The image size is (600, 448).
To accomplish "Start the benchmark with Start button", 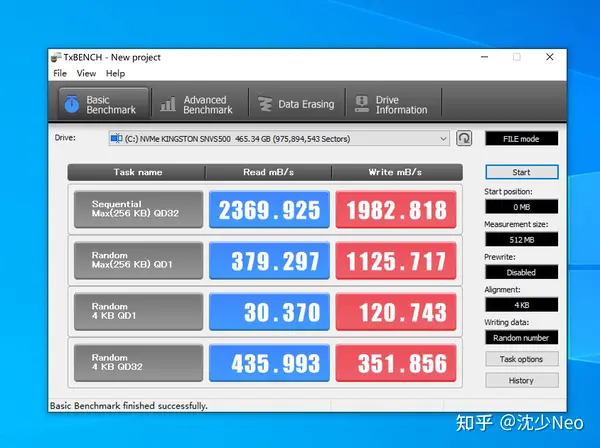I will click(x=521, y=172).
